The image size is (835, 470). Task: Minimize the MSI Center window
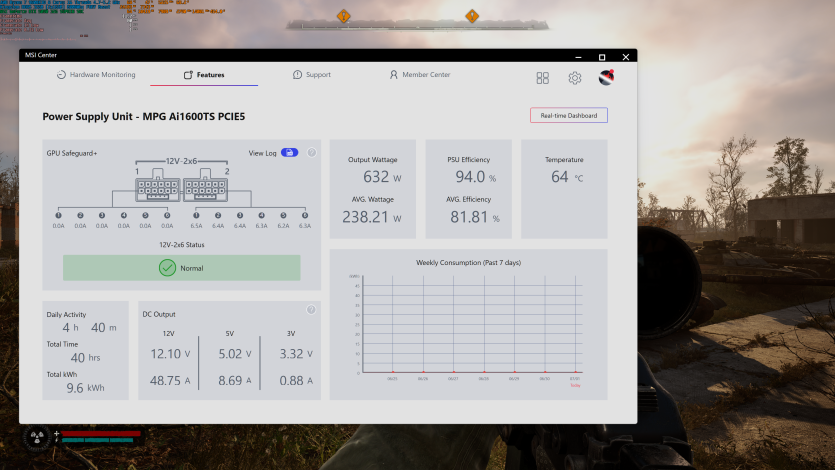pos(578,57)
